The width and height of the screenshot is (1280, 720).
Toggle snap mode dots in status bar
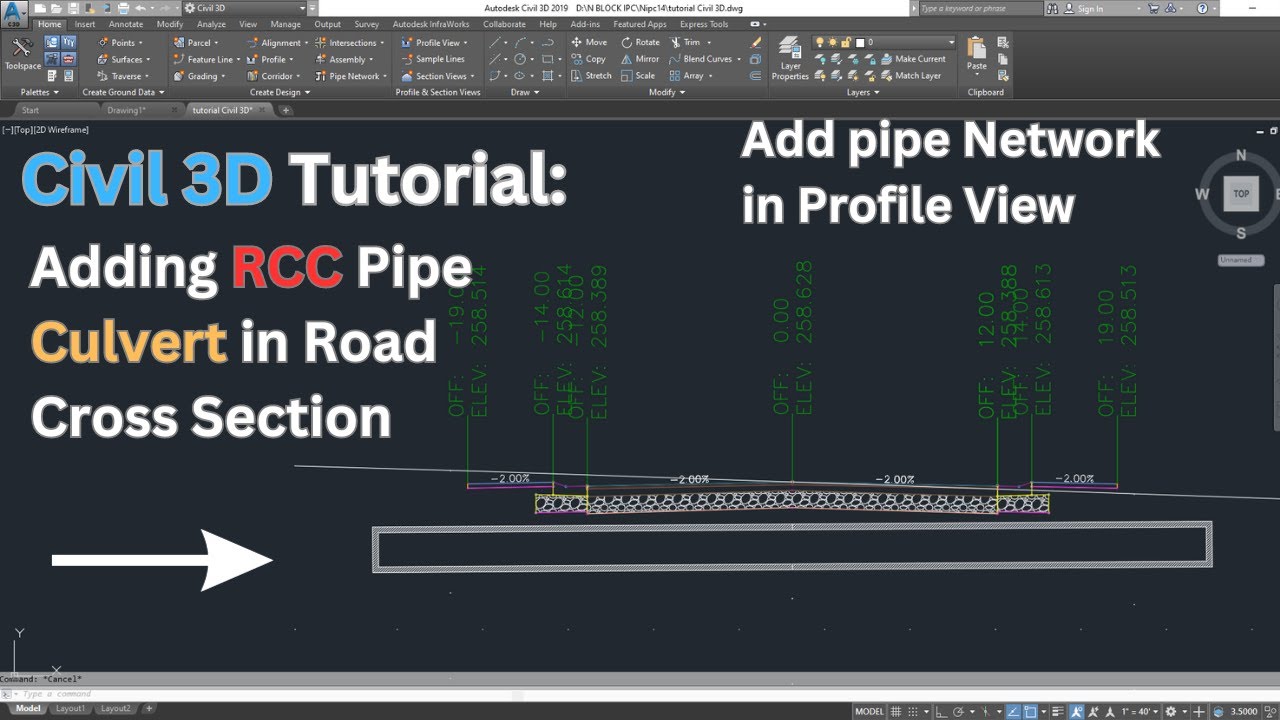913,711
